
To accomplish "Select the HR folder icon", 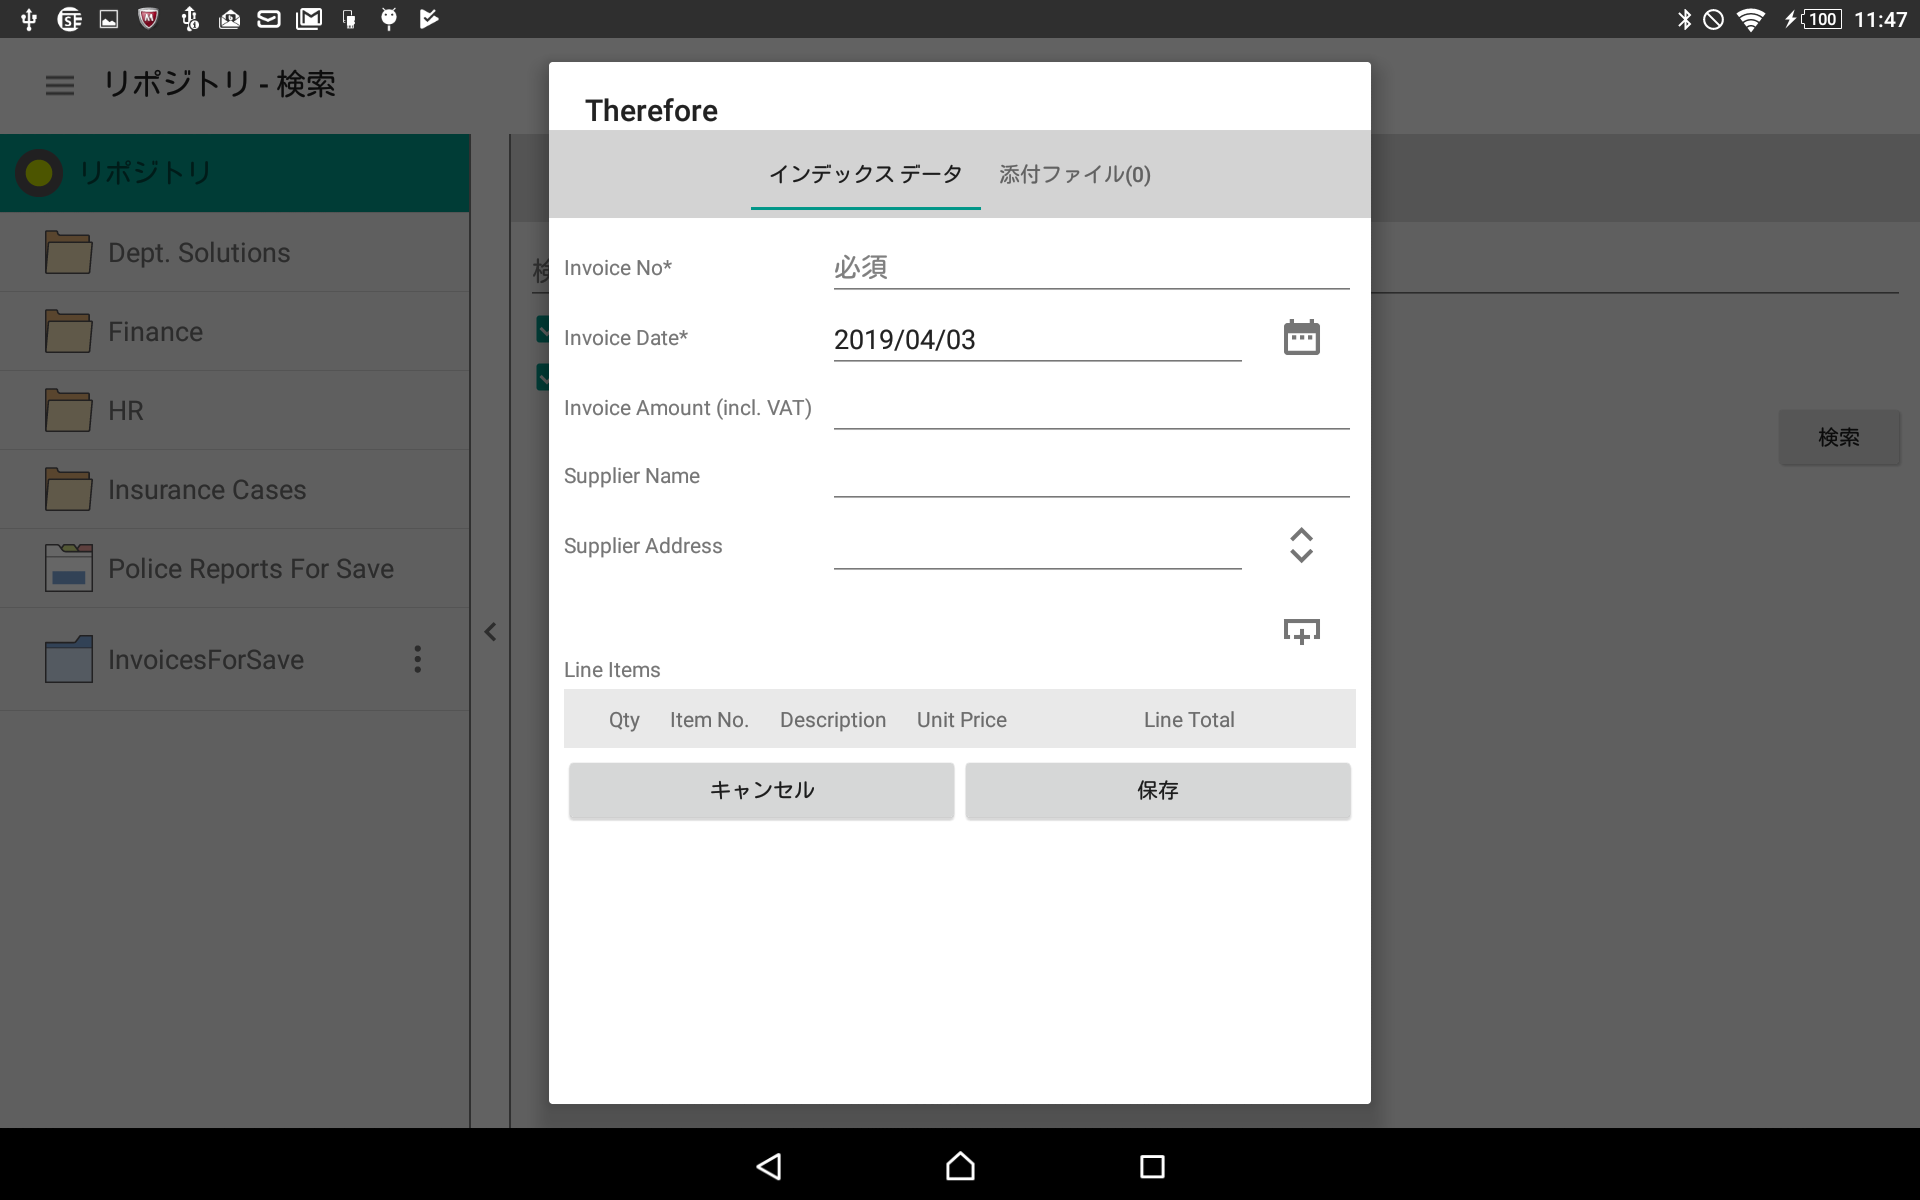I will [68, 410].
